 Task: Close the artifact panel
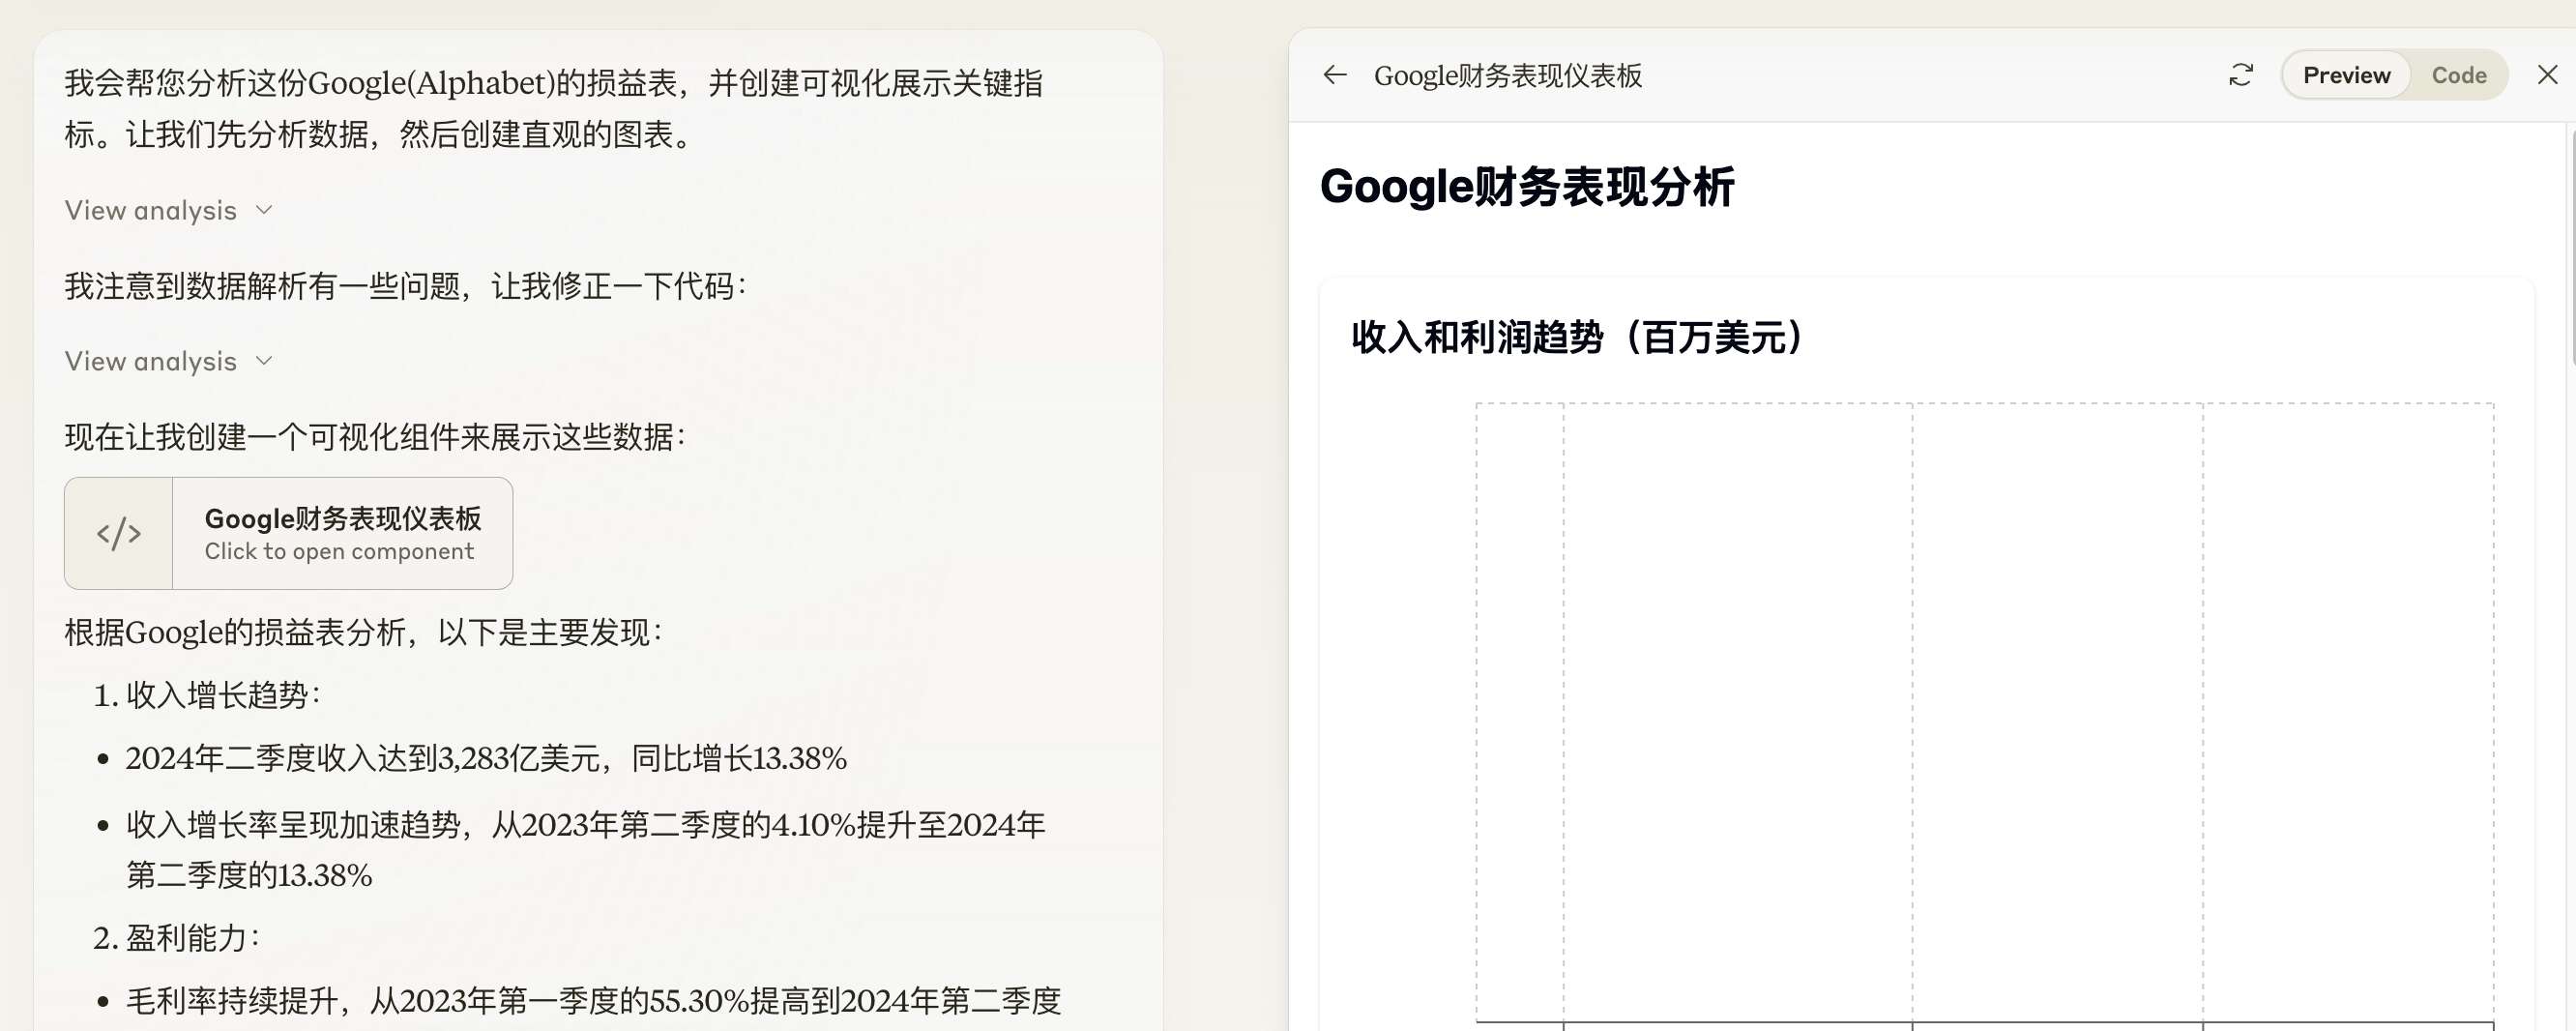2547,75
